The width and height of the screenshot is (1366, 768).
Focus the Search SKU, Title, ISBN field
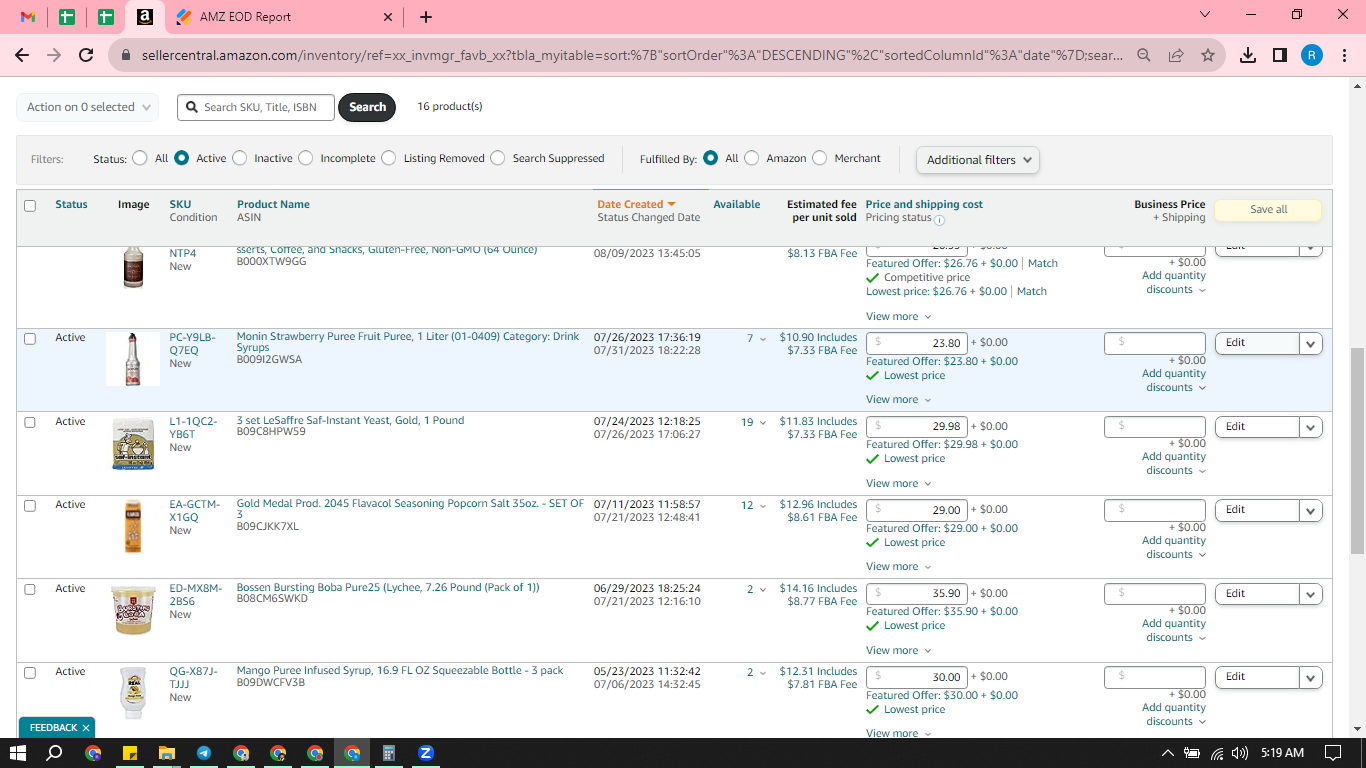point(256,107)
